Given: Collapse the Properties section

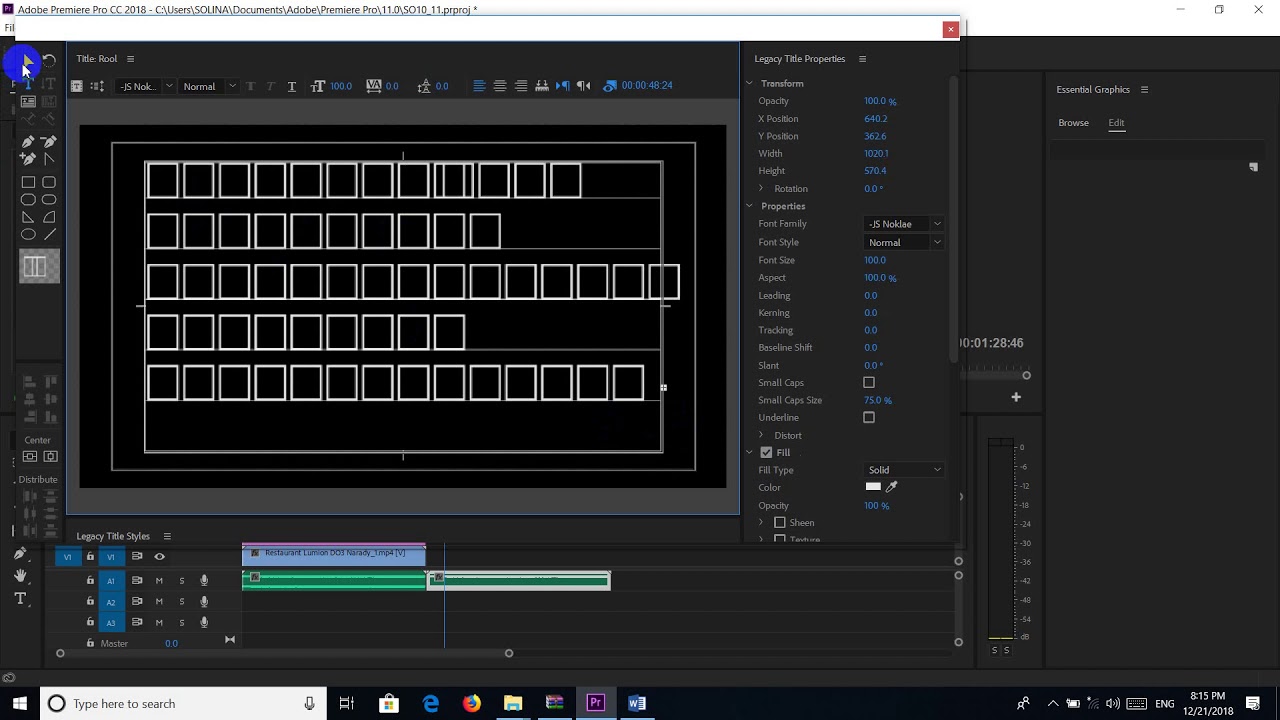Looking at the screenshot, I should 749,206.
